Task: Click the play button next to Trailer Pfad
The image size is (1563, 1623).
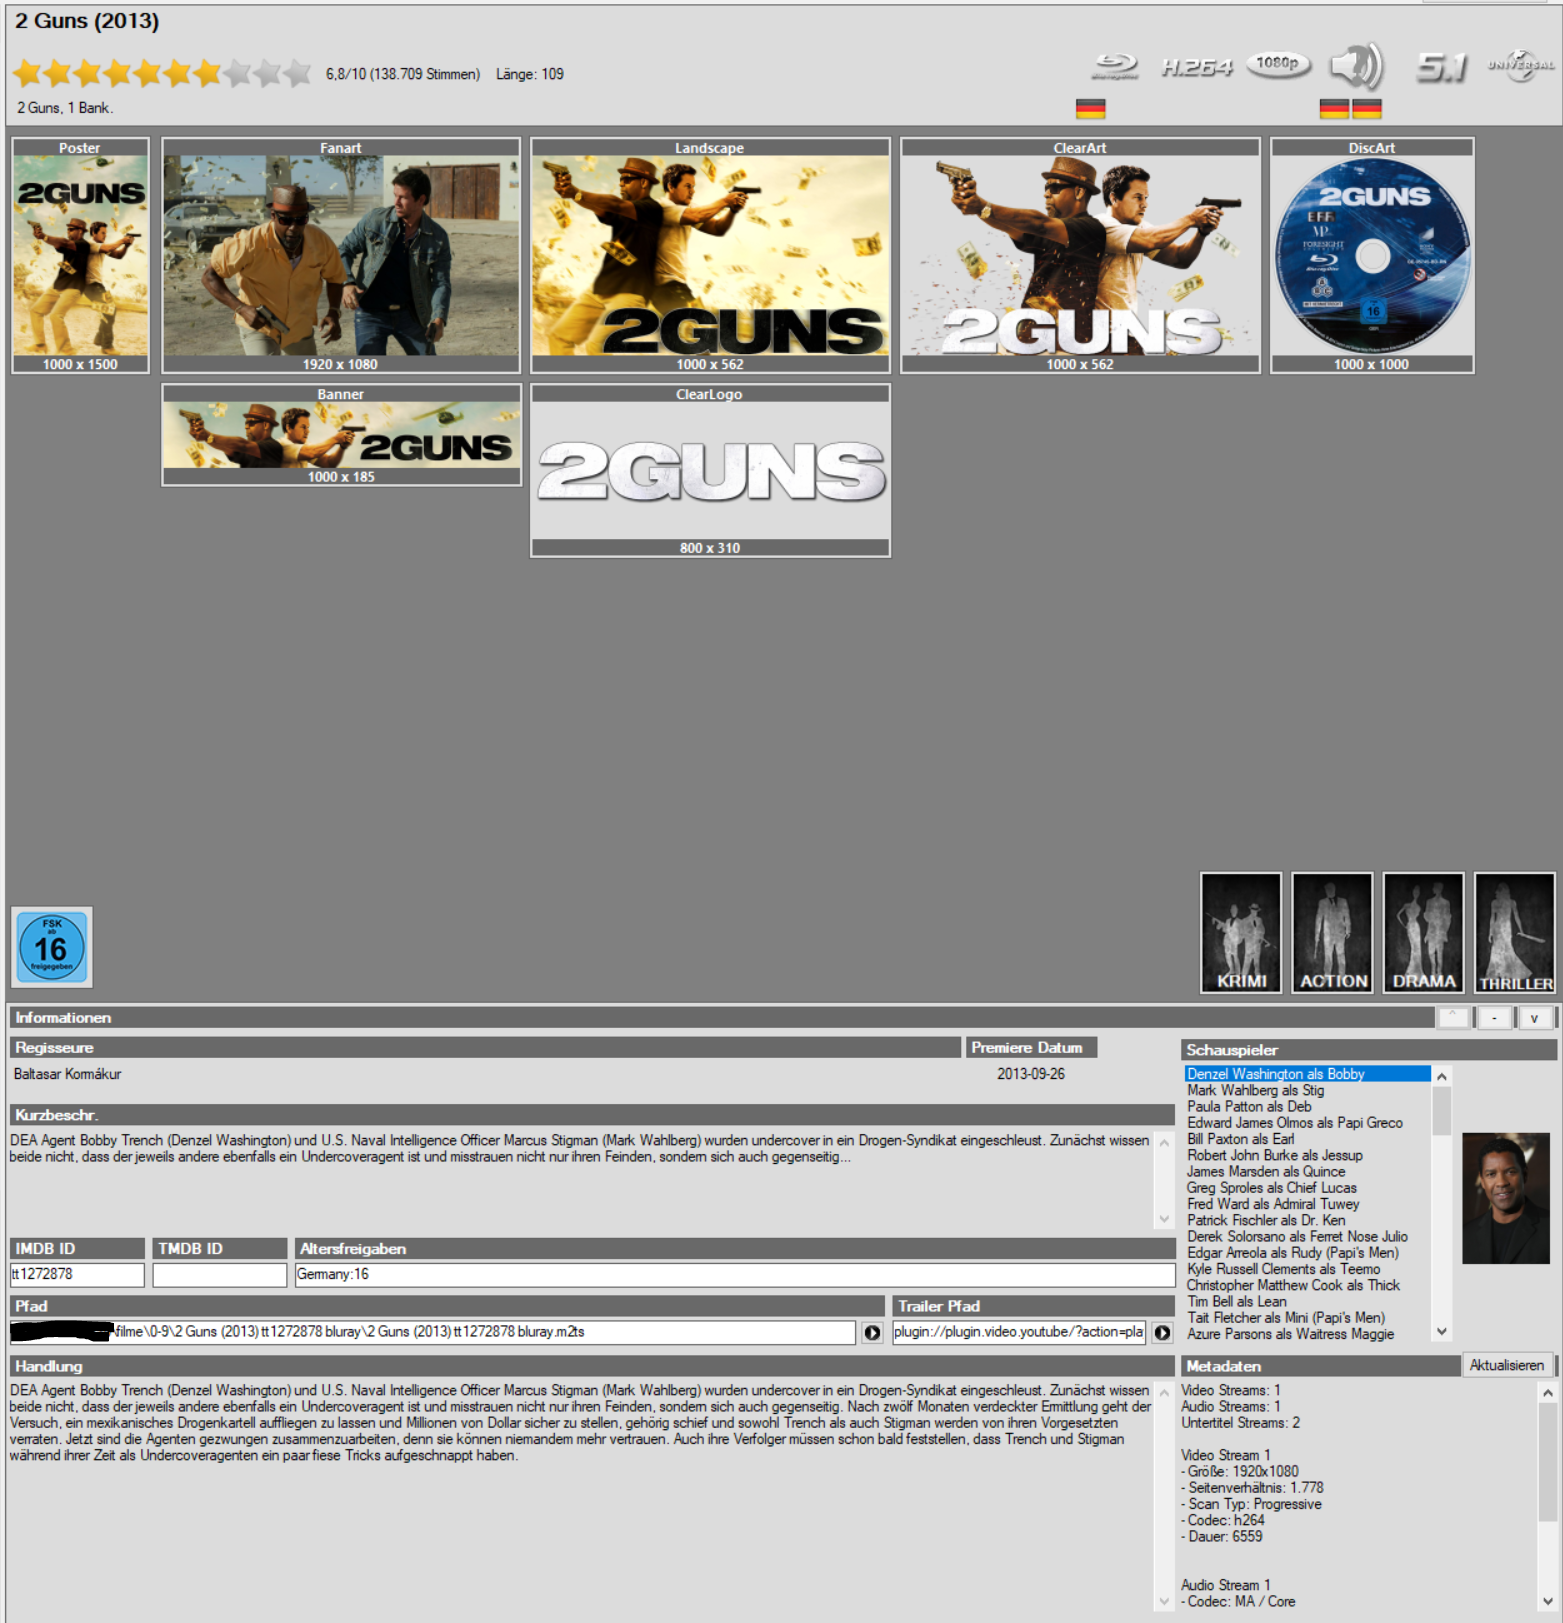Action: [x=1162, y=1332]
